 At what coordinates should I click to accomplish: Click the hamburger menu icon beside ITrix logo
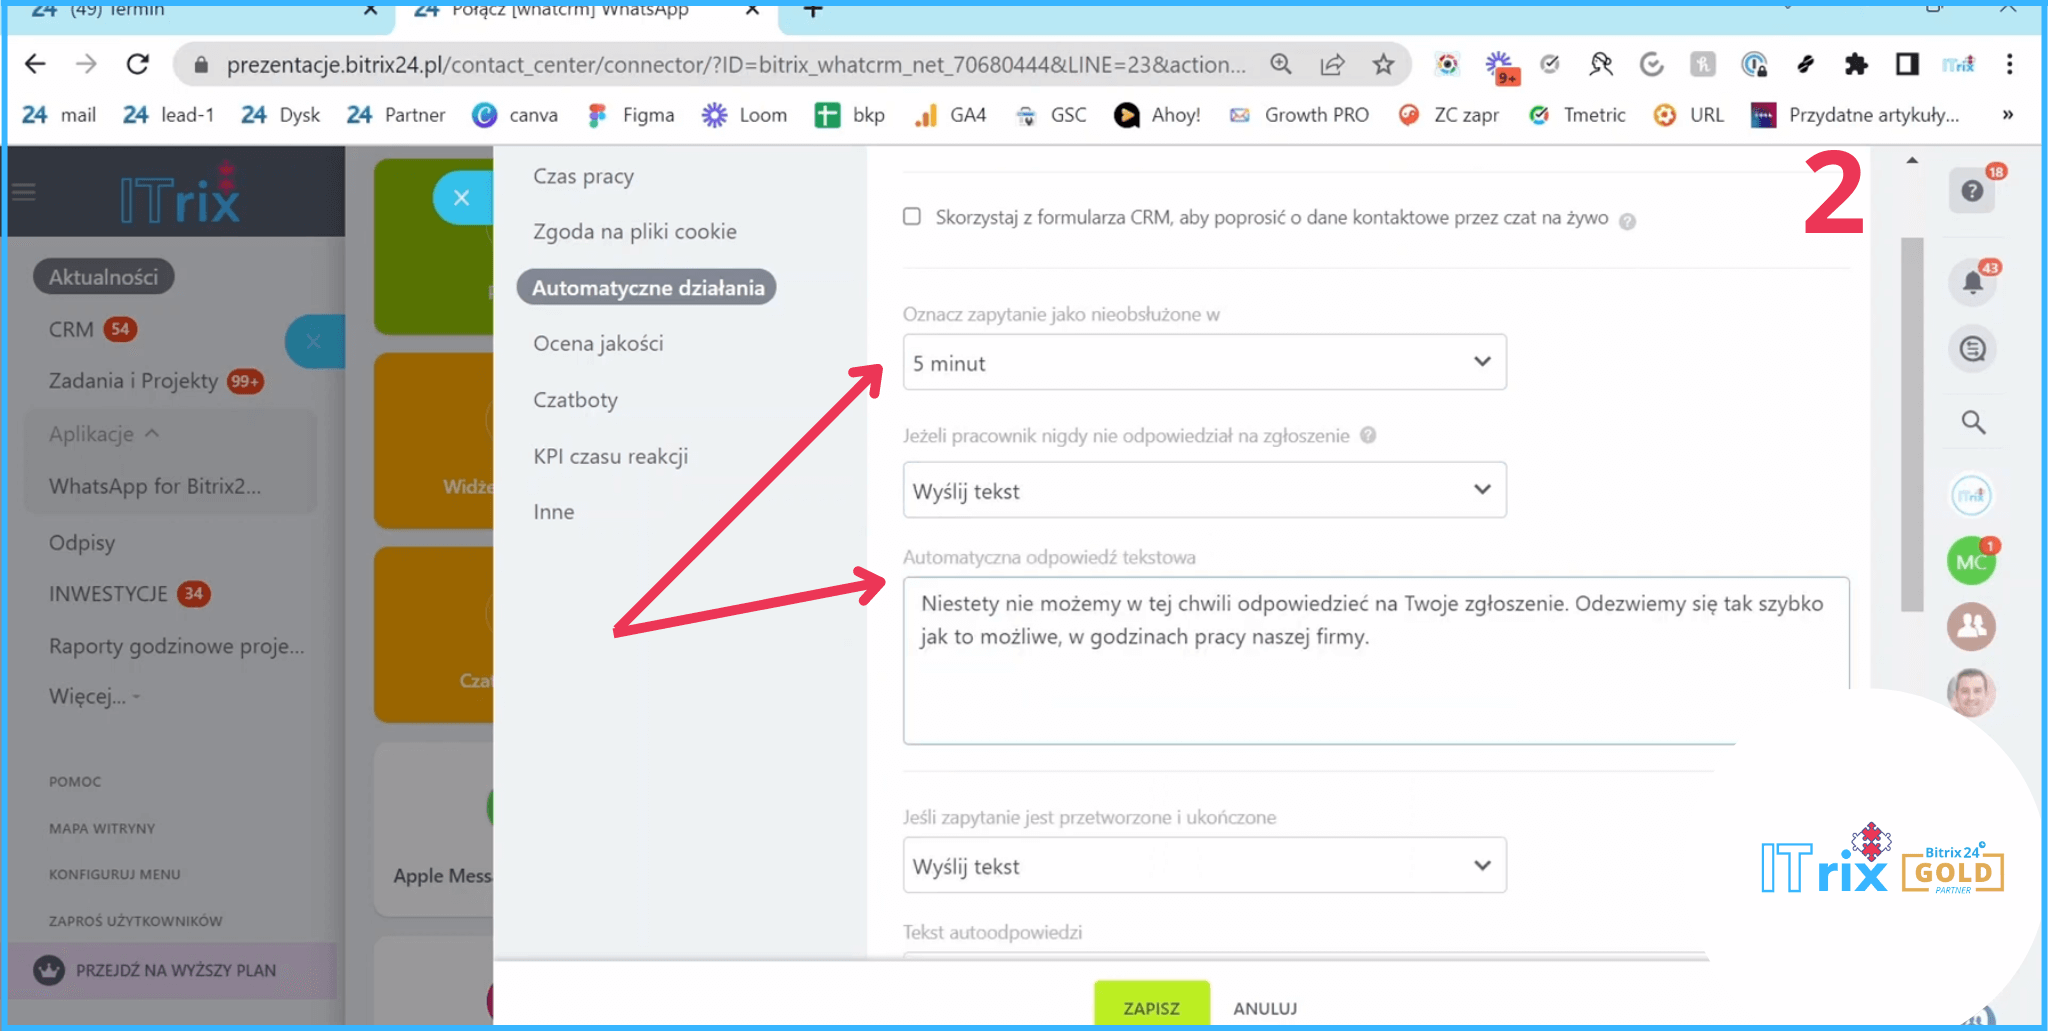(24, 192)
